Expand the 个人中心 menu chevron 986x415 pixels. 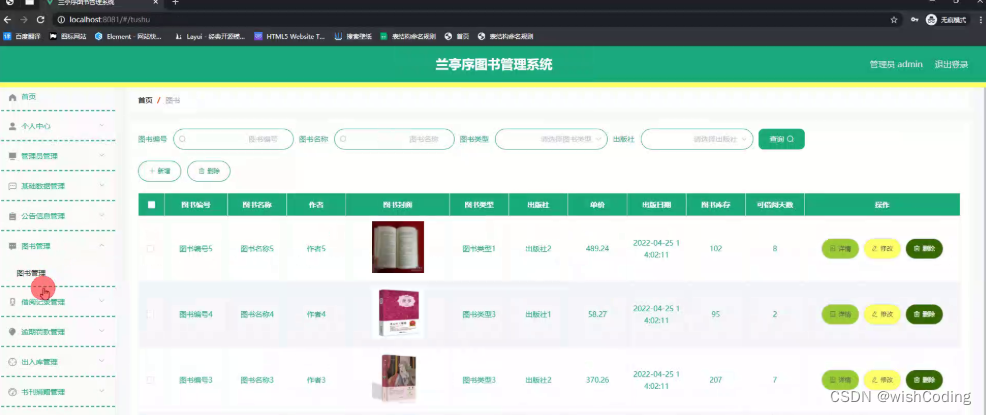pos(102,126)
